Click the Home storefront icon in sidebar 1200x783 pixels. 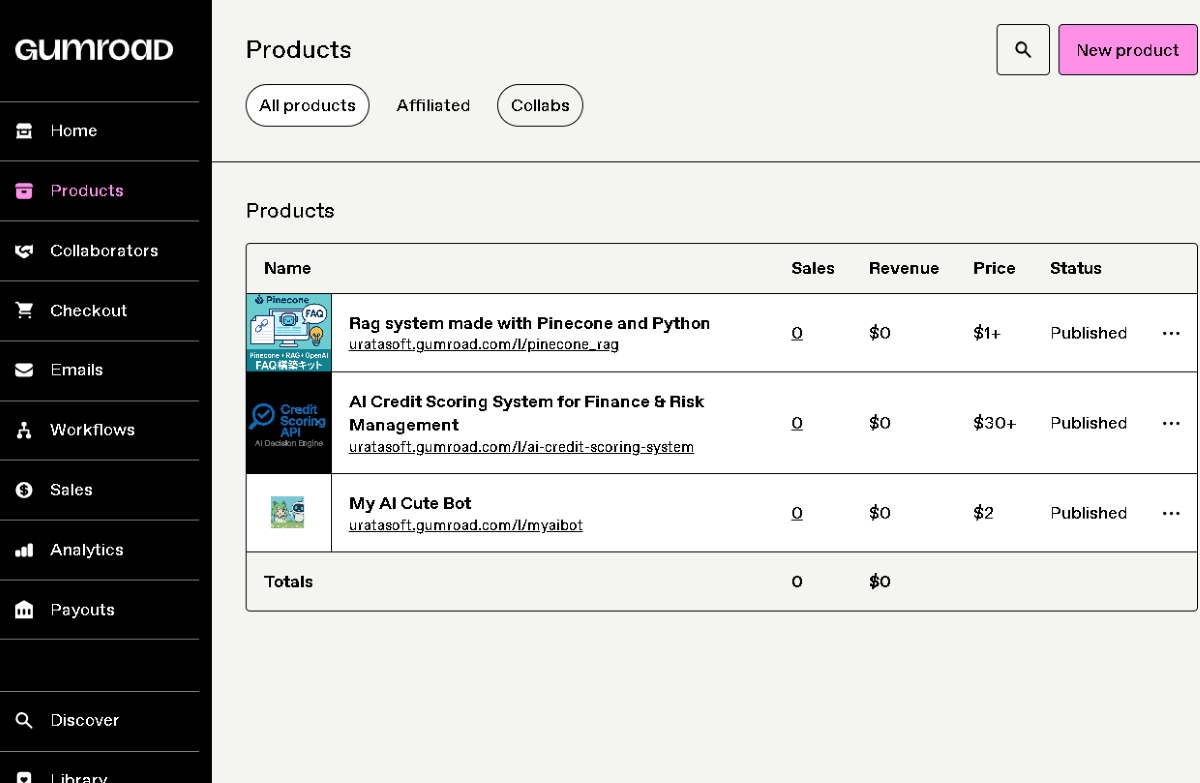pos(25,131)
